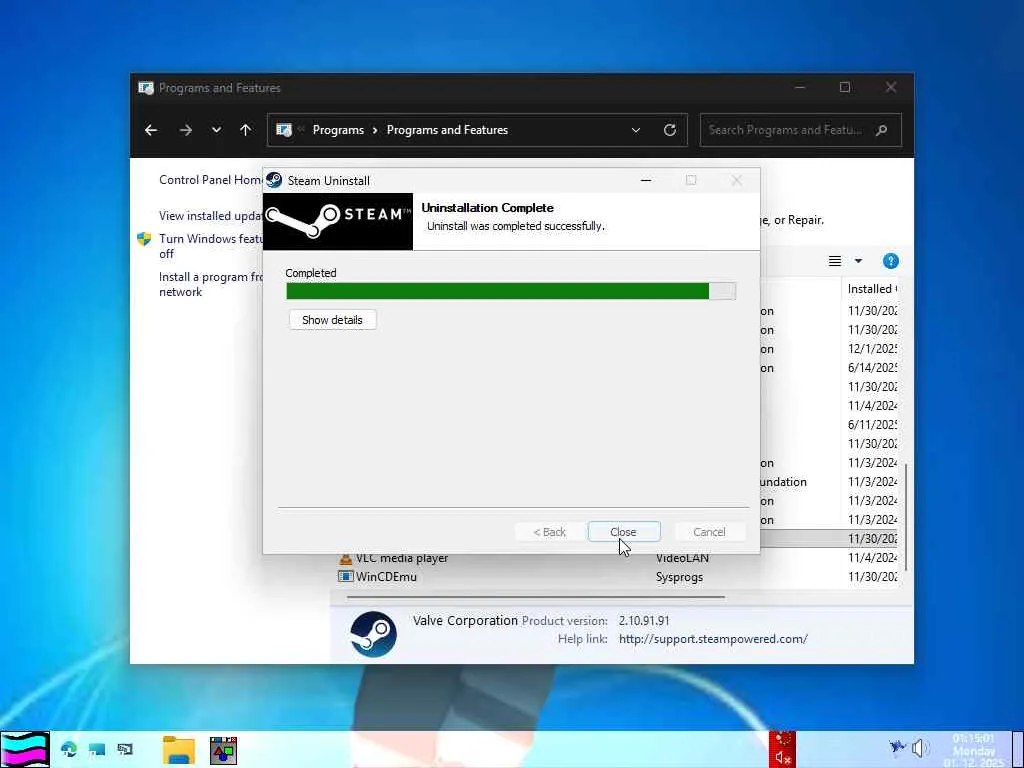Click the view options list icon
Screen dimensions: 1024x768
click(835, 261)
